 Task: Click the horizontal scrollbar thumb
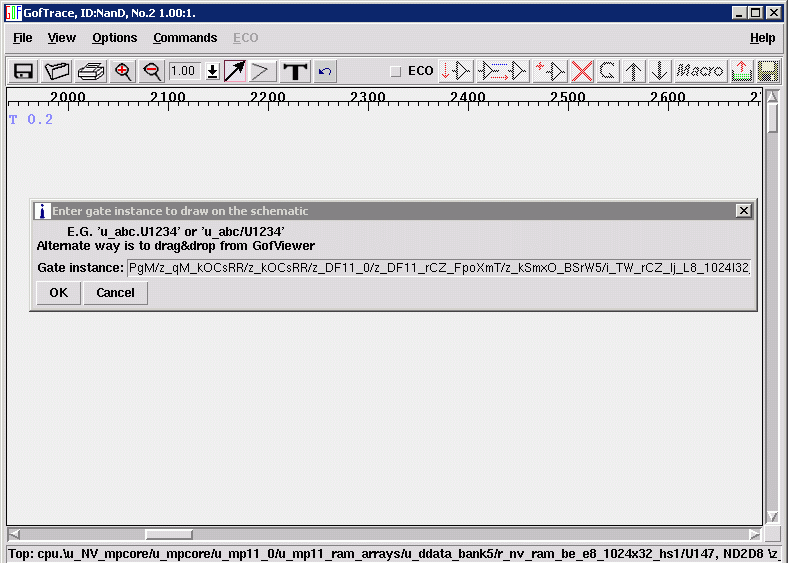(x=169, y=534)
